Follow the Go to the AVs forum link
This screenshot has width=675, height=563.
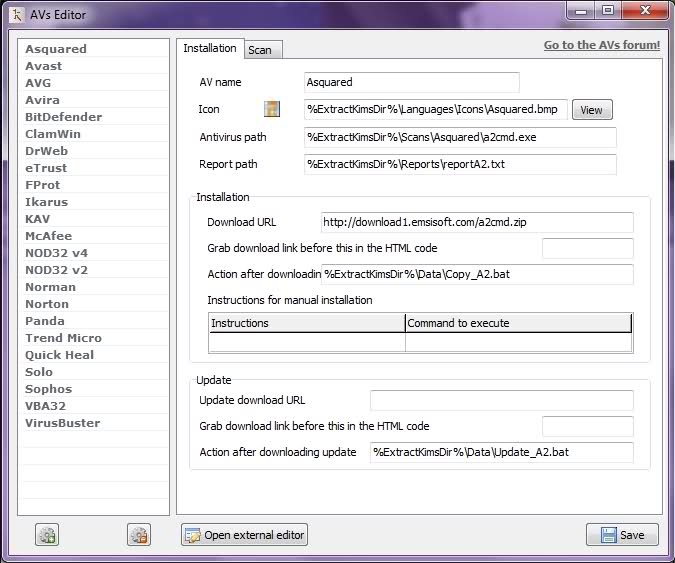(x=601, y=45)
